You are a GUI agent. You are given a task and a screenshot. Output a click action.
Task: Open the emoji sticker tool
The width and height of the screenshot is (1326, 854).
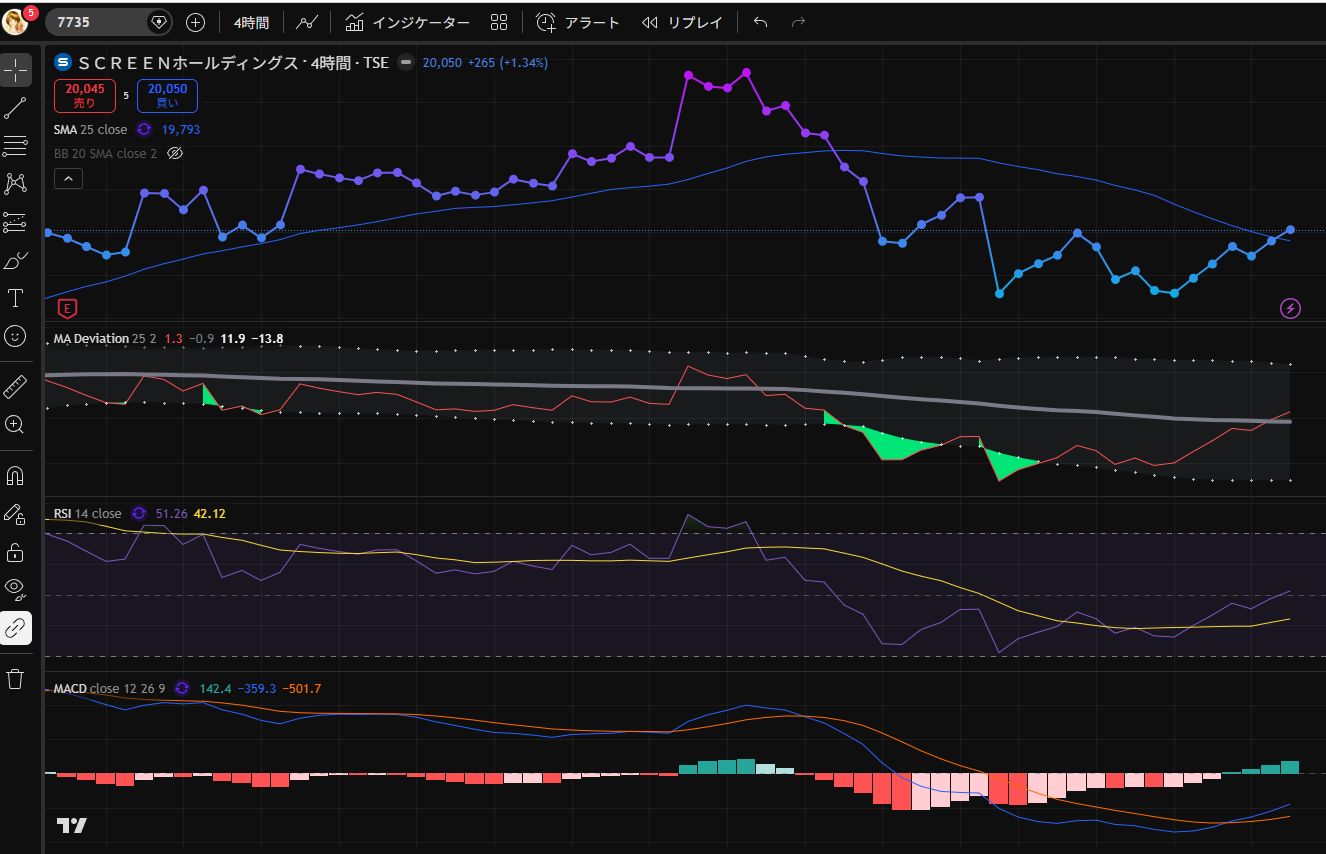(x=15, y=336)
